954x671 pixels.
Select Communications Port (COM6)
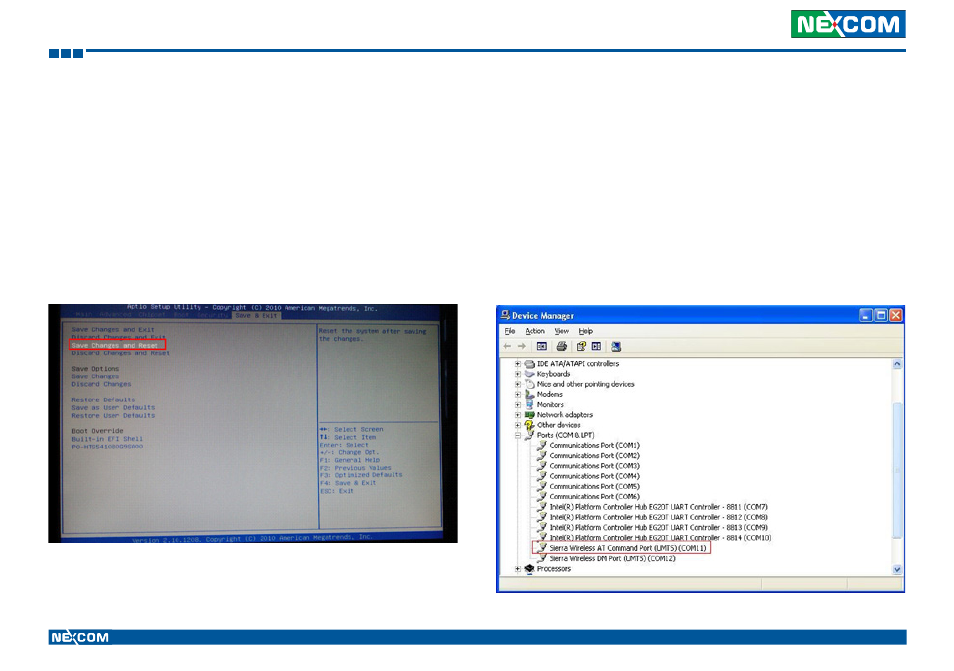594,496
